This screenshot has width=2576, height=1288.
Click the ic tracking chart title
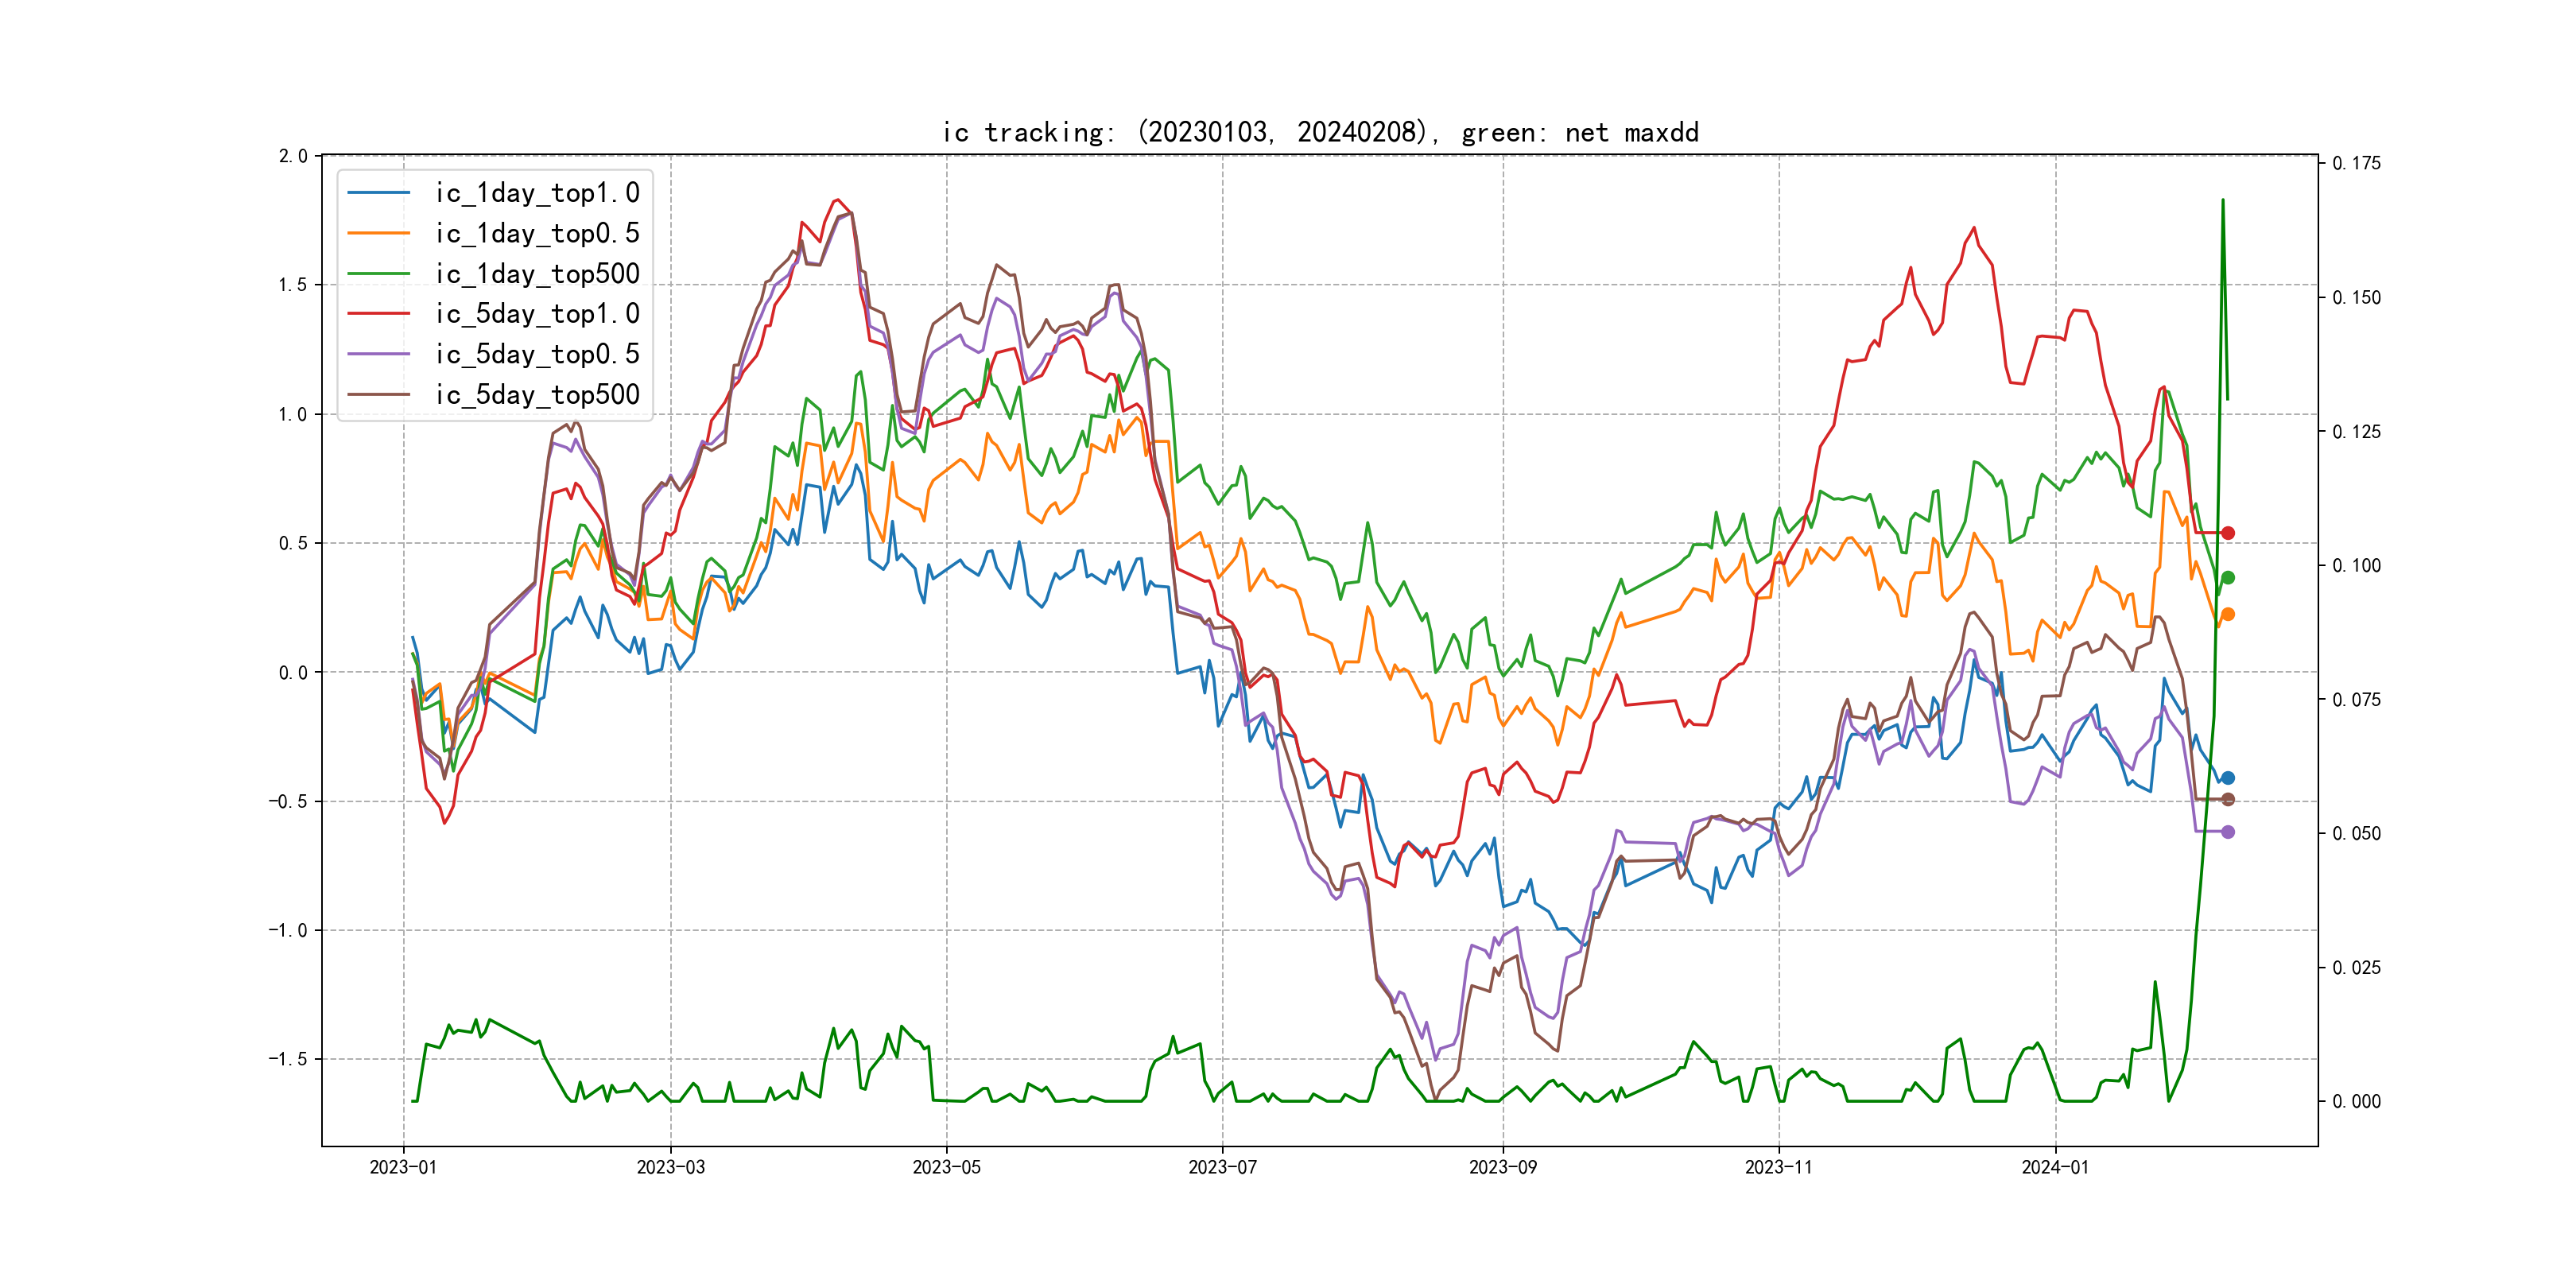pyautogui.click(x=1320, y=132)
